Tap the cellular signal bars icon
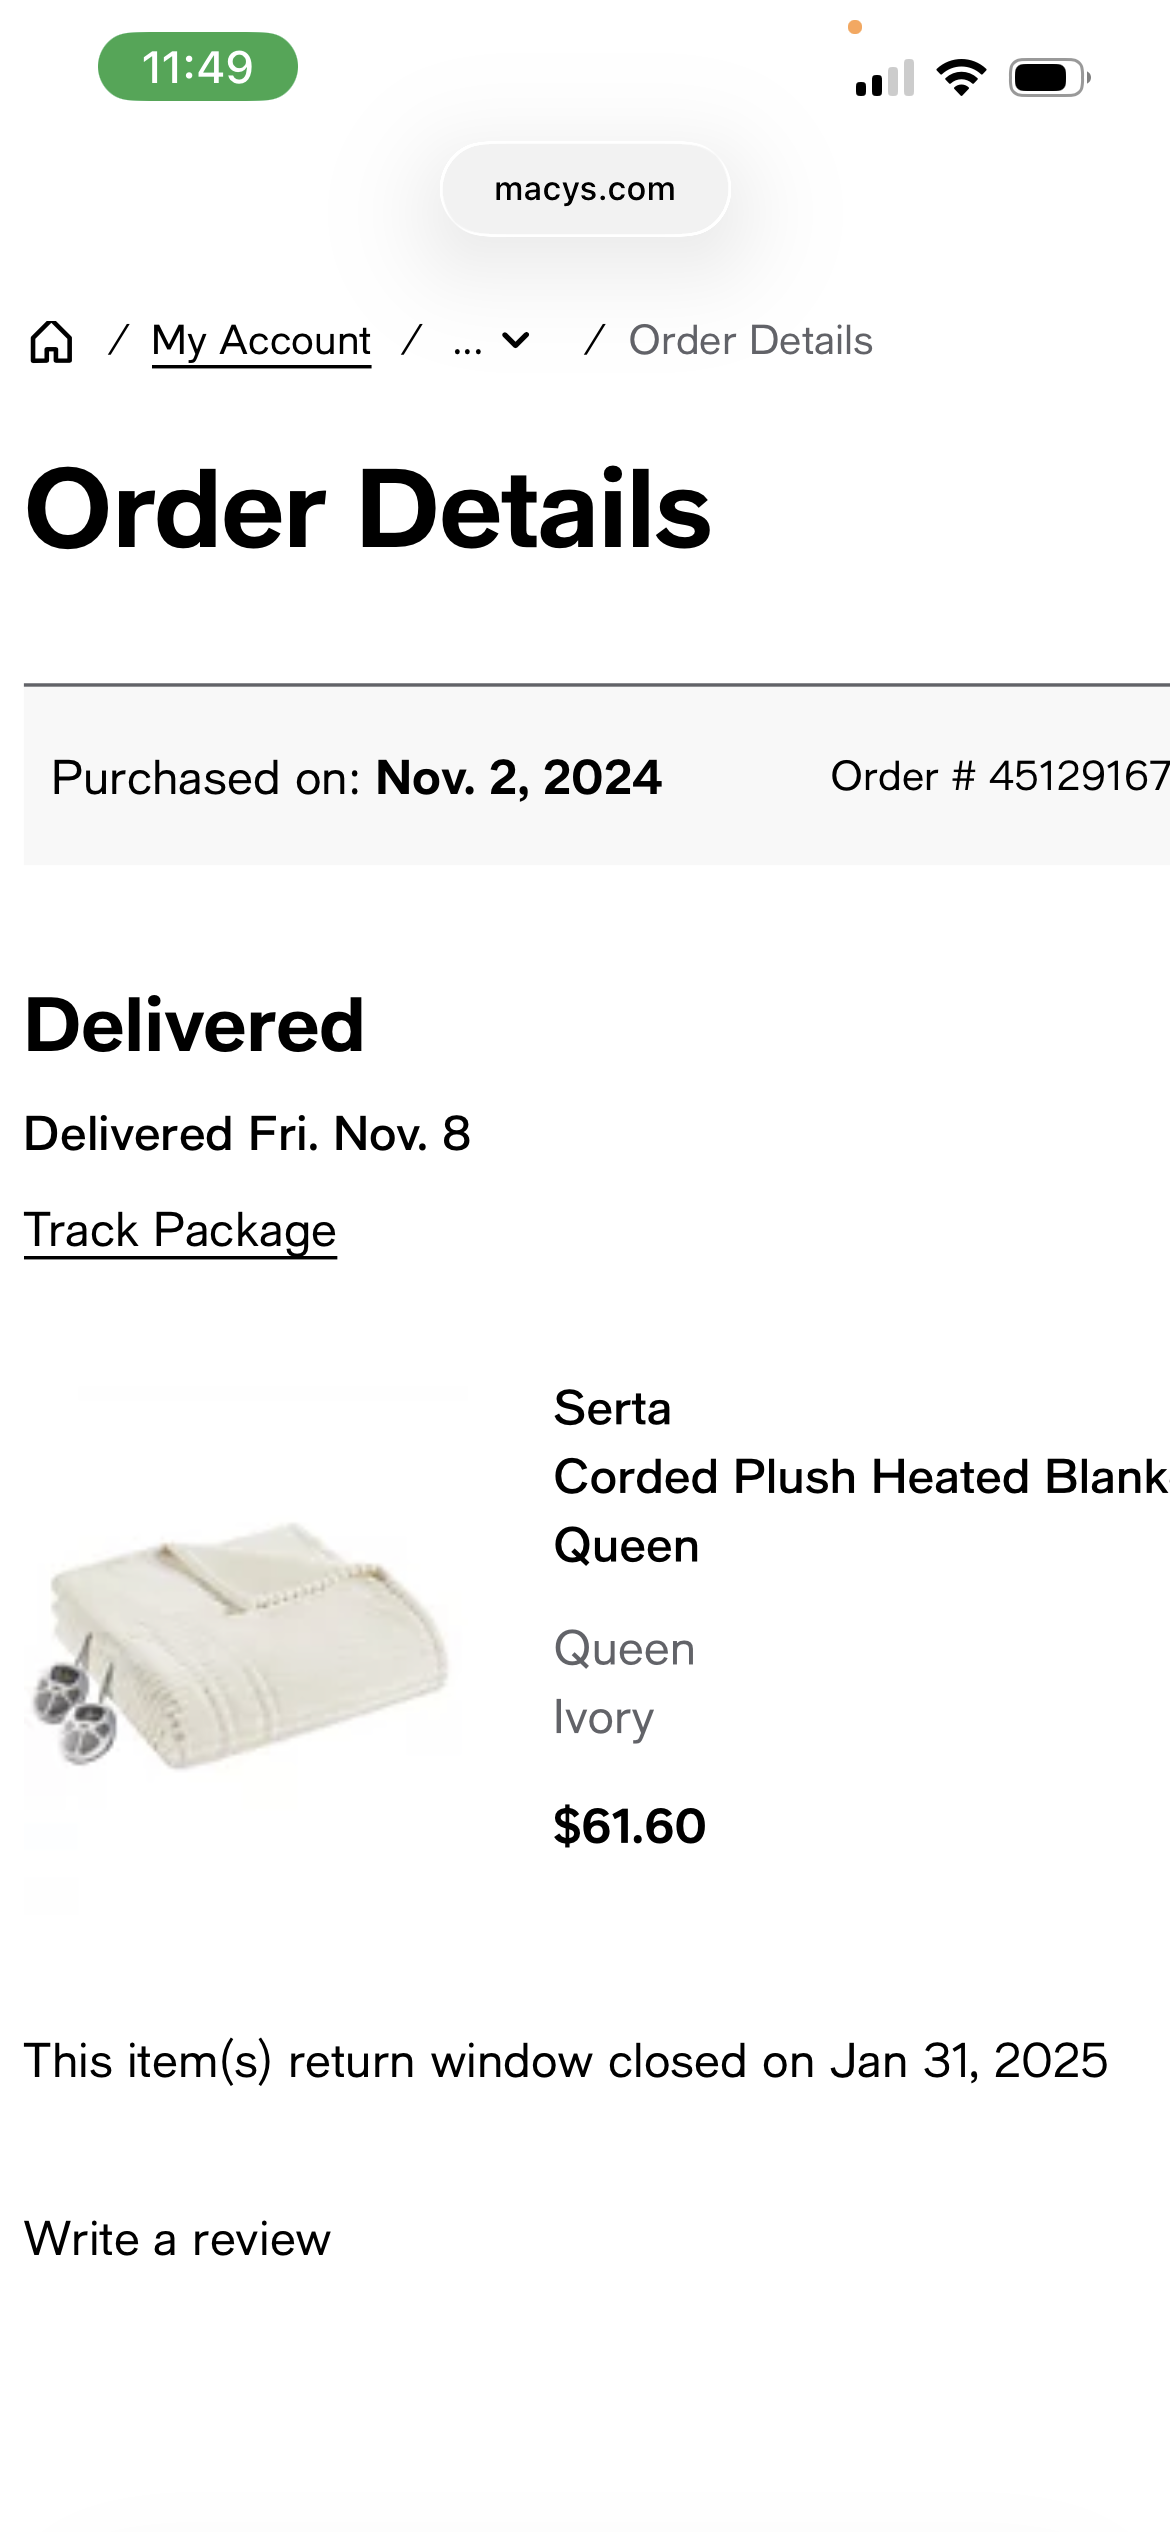This screenshot has height=2532, width=1170. 885,77
